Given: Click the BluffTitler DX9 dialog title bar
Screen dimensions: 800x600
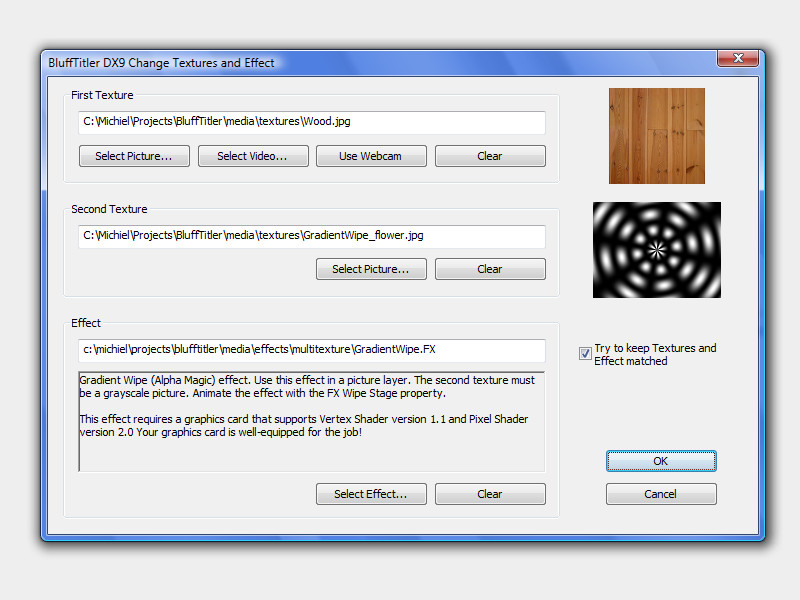Looking at the screenshot, I should coord(380,63).
